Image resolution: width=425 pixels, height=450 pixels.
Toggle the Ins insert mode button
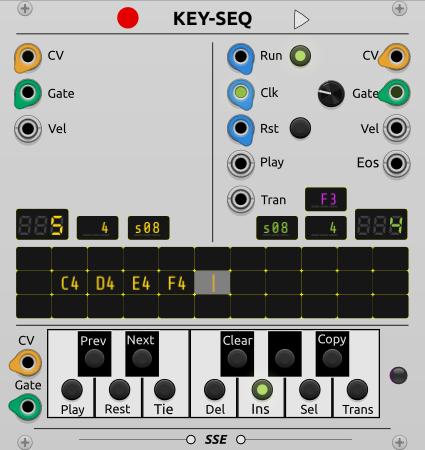point(262,389)
